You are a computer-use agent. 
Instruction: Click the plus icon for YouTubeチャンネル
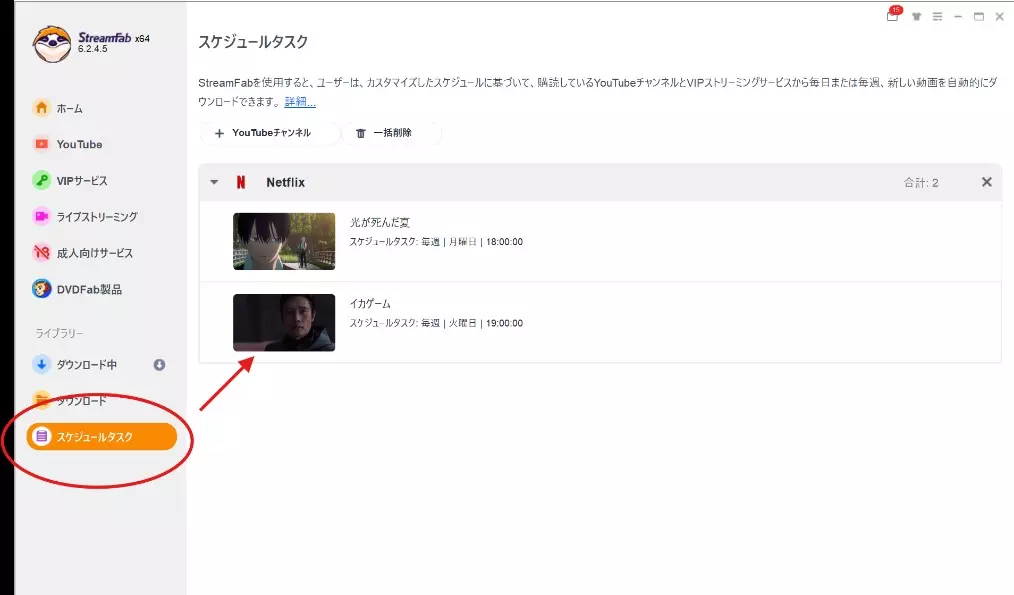click(x=219, y=133)
